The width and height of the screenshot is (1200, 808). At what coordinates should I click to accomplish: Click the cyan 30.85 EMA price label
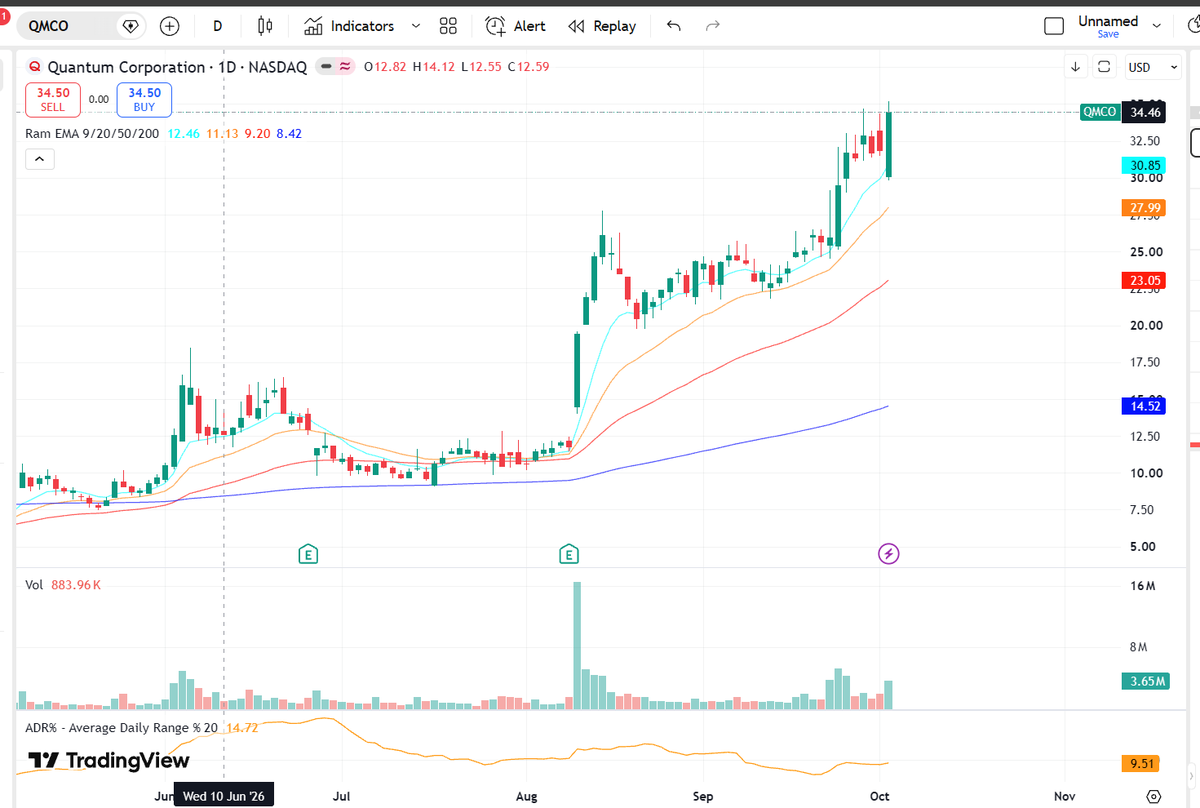point(1145,165)
